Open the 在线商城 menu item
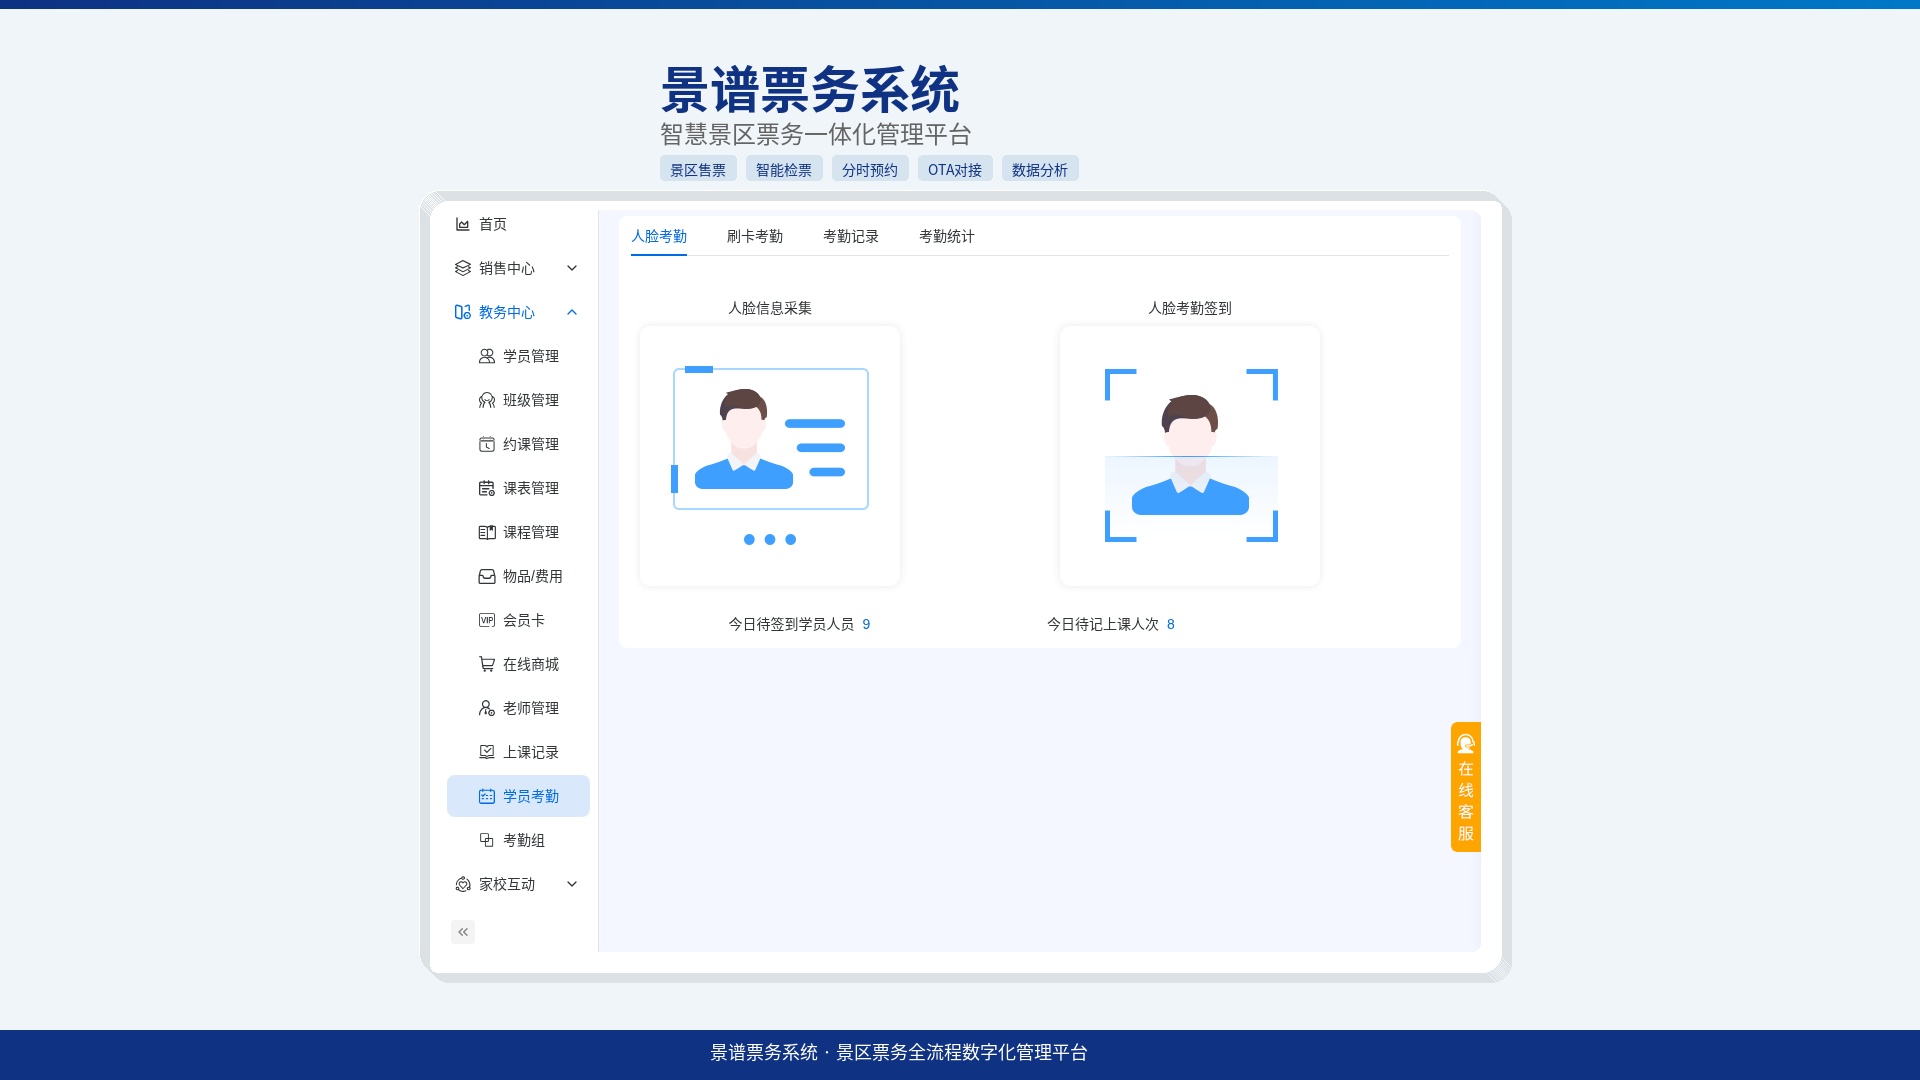 (x=518, y=664)
